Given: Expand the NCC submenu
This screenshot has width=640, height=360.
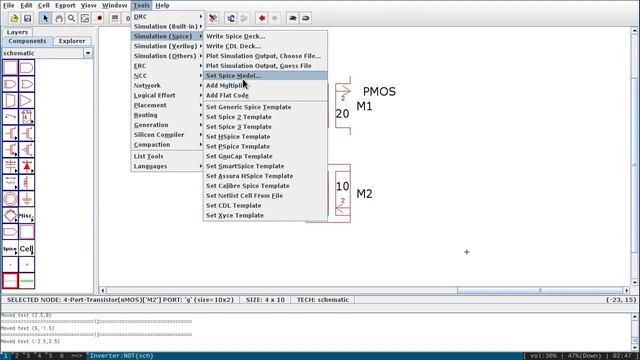Looking at the screenshot, I should pyautogui.click(x=167, y=76).
